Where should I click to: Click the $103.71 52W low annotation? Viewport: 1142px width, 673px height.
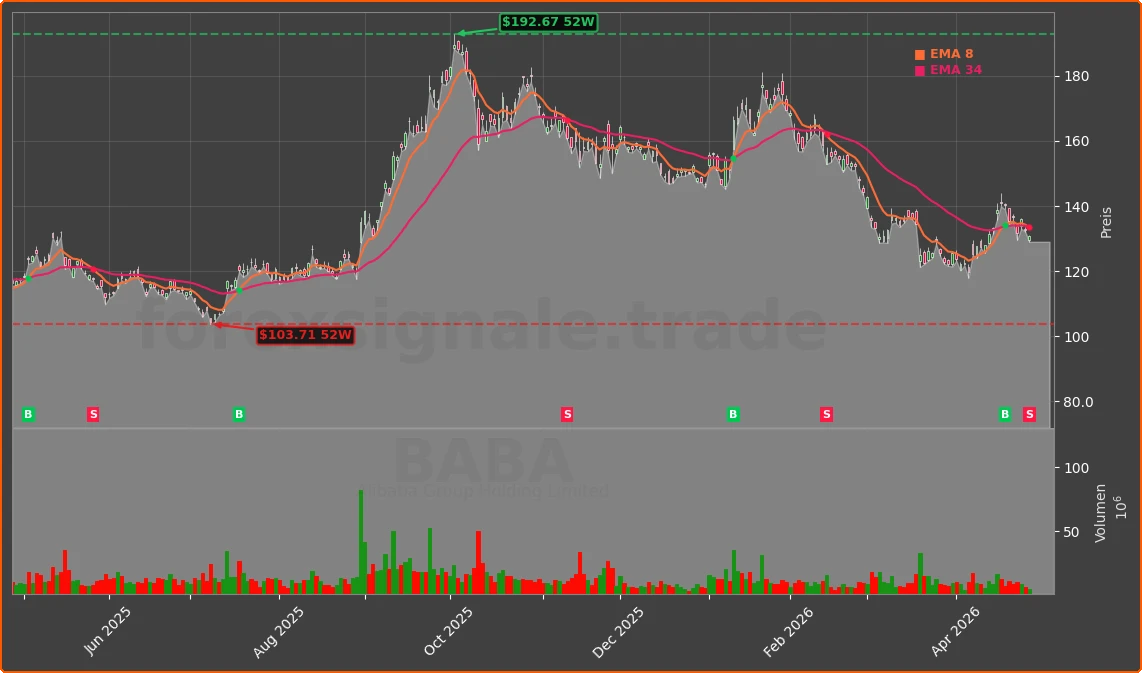point(306,335)
